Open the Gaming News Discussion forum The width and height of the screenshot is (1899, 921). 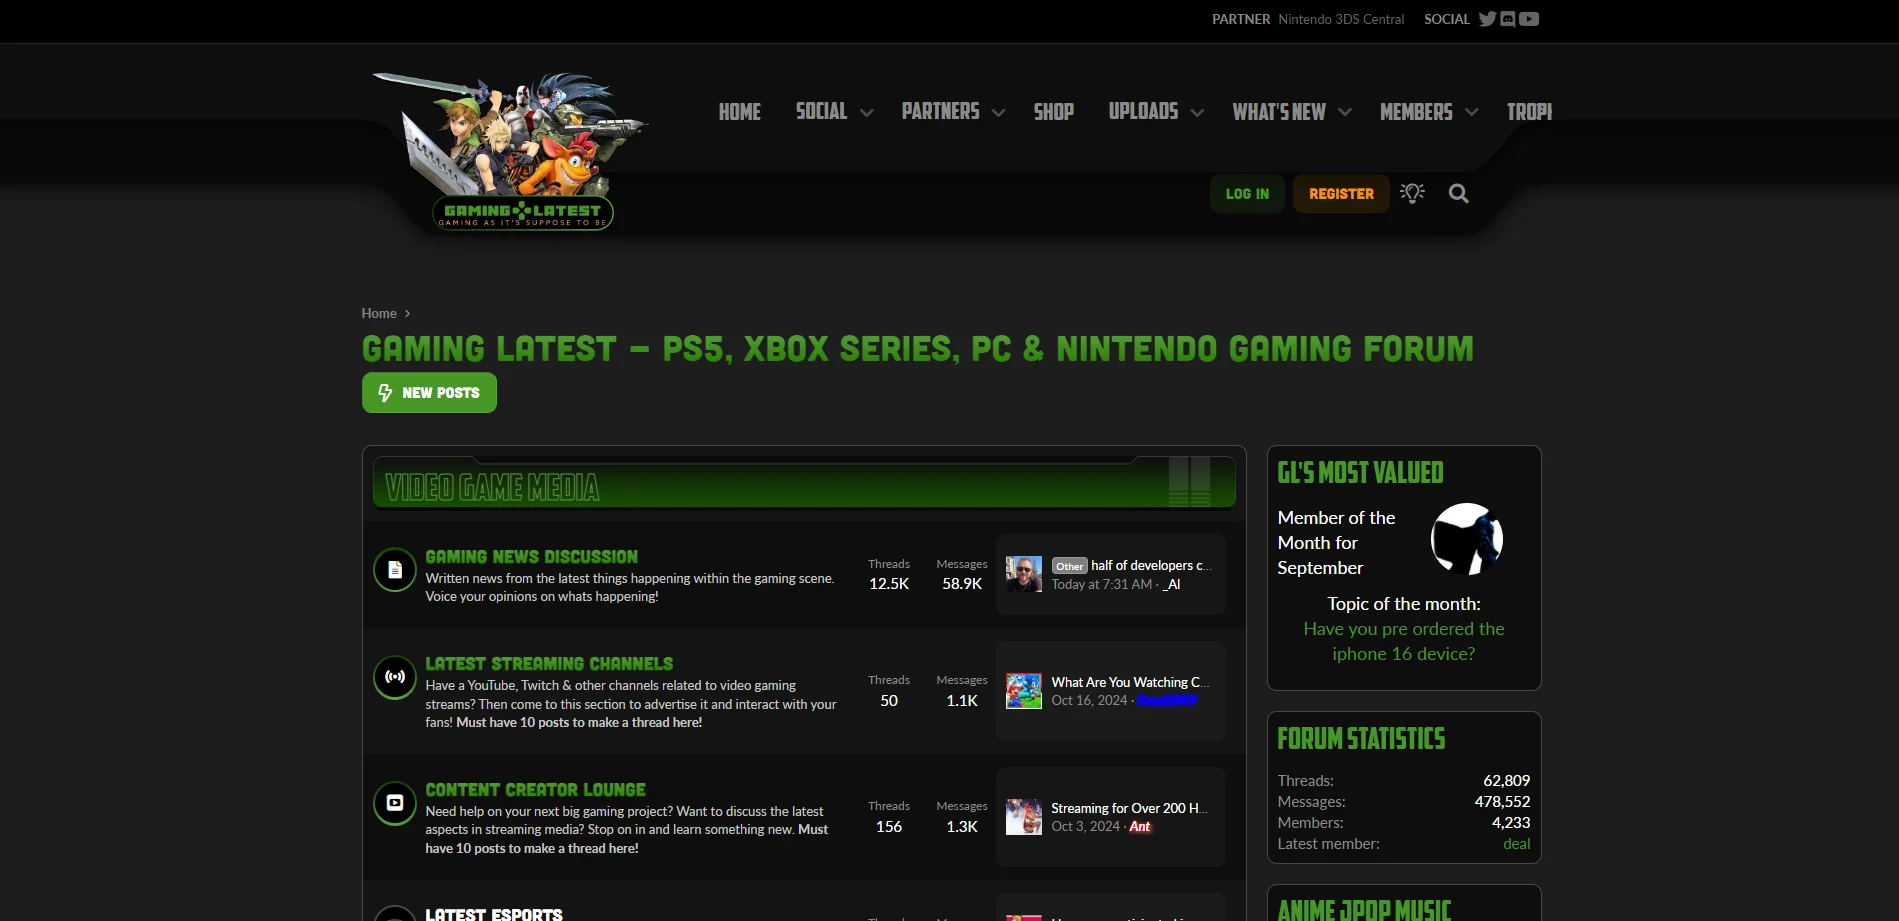[x=531, y=557]
